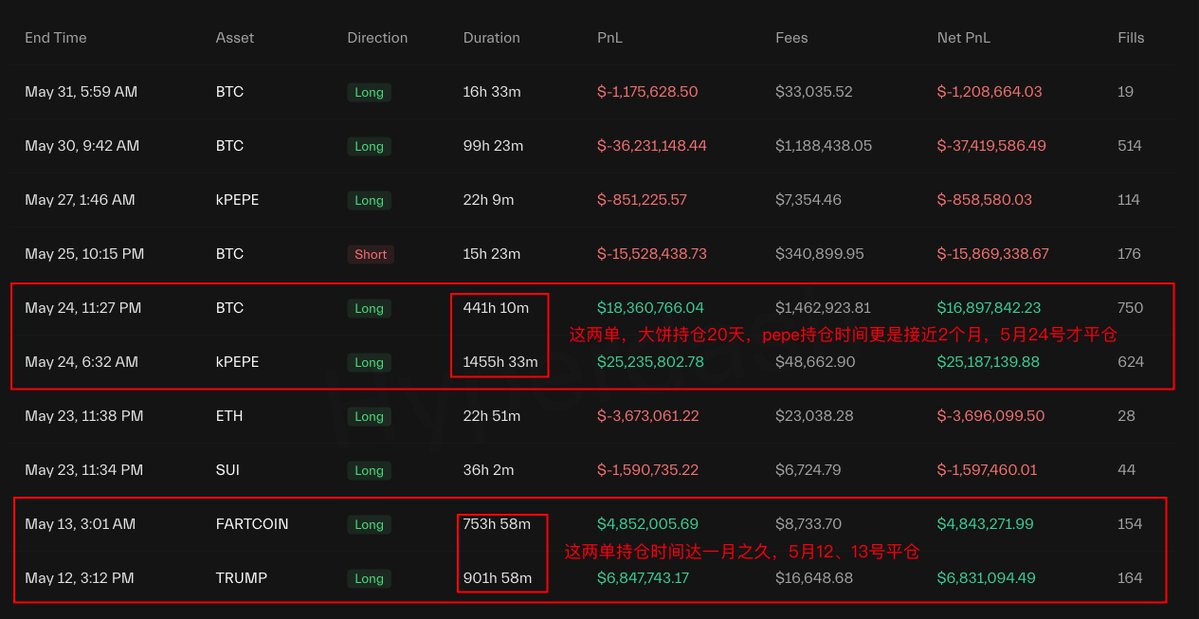Click the PnL value $-15,528,438.73
This screenshot has height=619, width=1199.
(x=651, y=254)
